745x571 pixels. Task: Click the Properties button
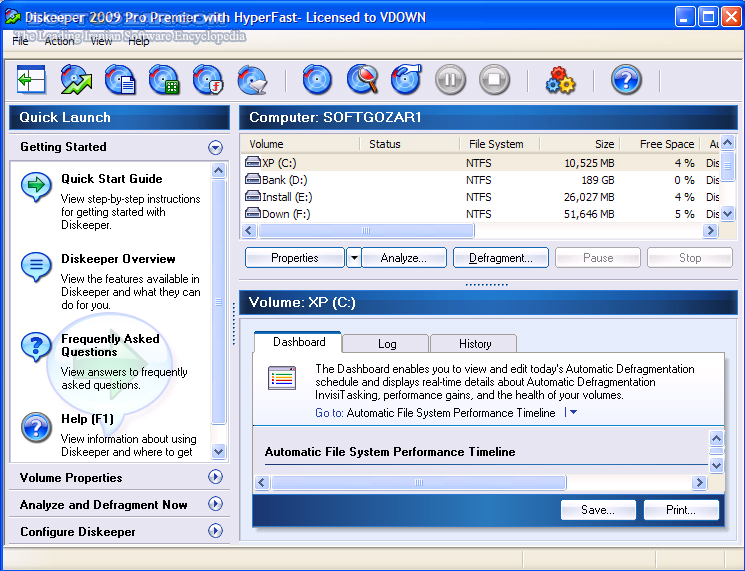point(295,258)
